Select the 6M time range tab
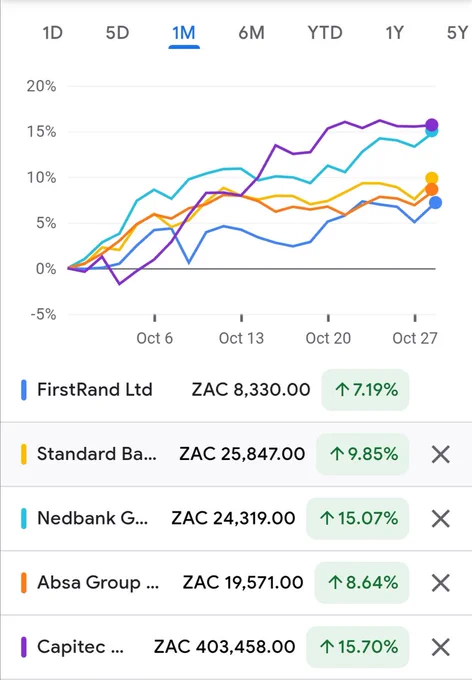This screenshot has height=680, width=472. tap(251, 33)
